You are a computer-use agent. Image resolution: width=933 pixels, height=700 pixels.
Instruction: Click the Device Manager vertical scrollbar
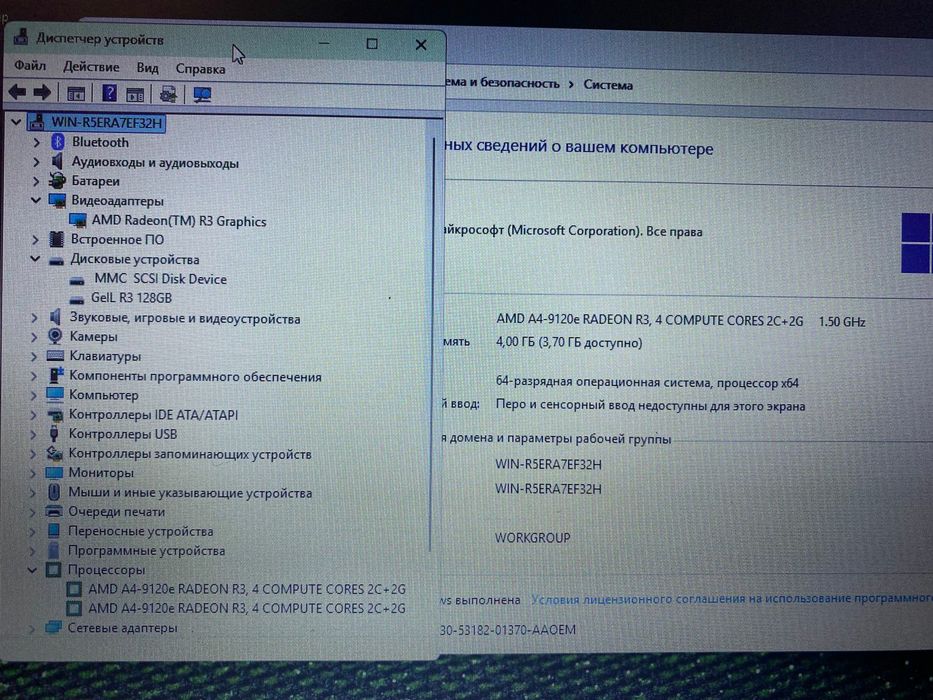click(x=432, y=345)
